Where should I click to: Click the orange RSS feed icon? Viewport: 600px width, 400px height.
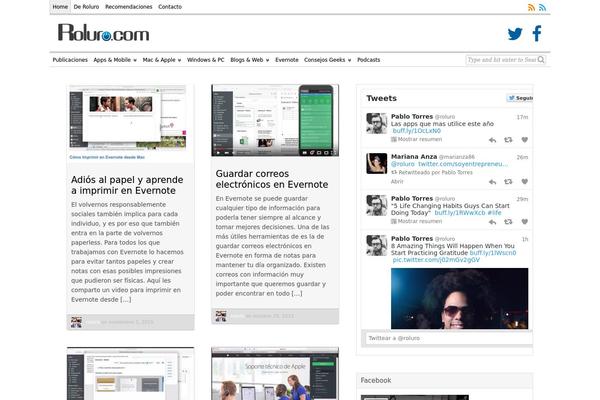tap(531, 7)
